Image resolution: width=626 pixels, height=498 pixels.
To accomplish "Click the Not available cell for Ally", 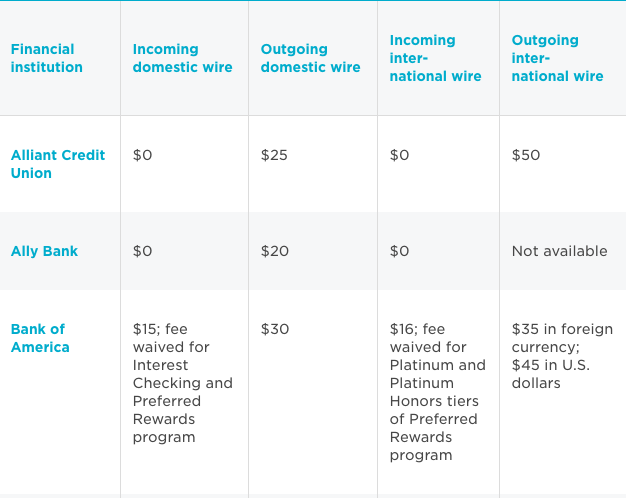I will click(x=559, y=251).
